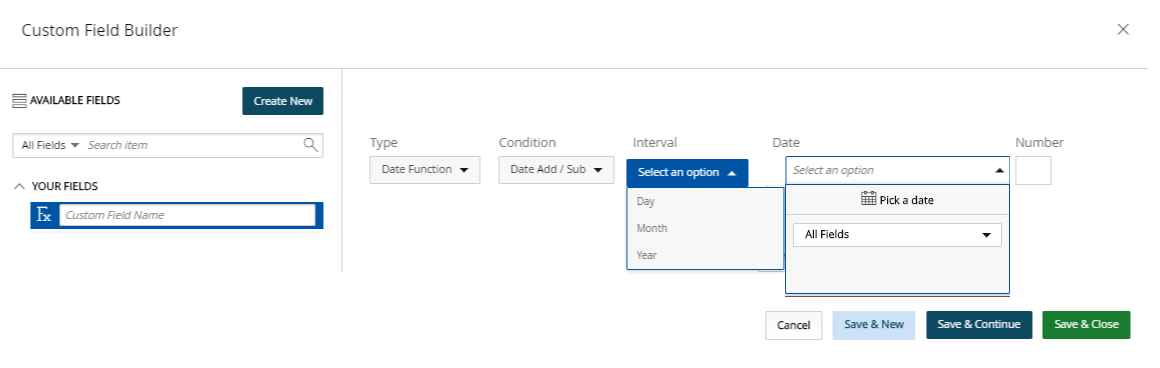
Task: Click the Cancel button
Action: pos(794,325)
